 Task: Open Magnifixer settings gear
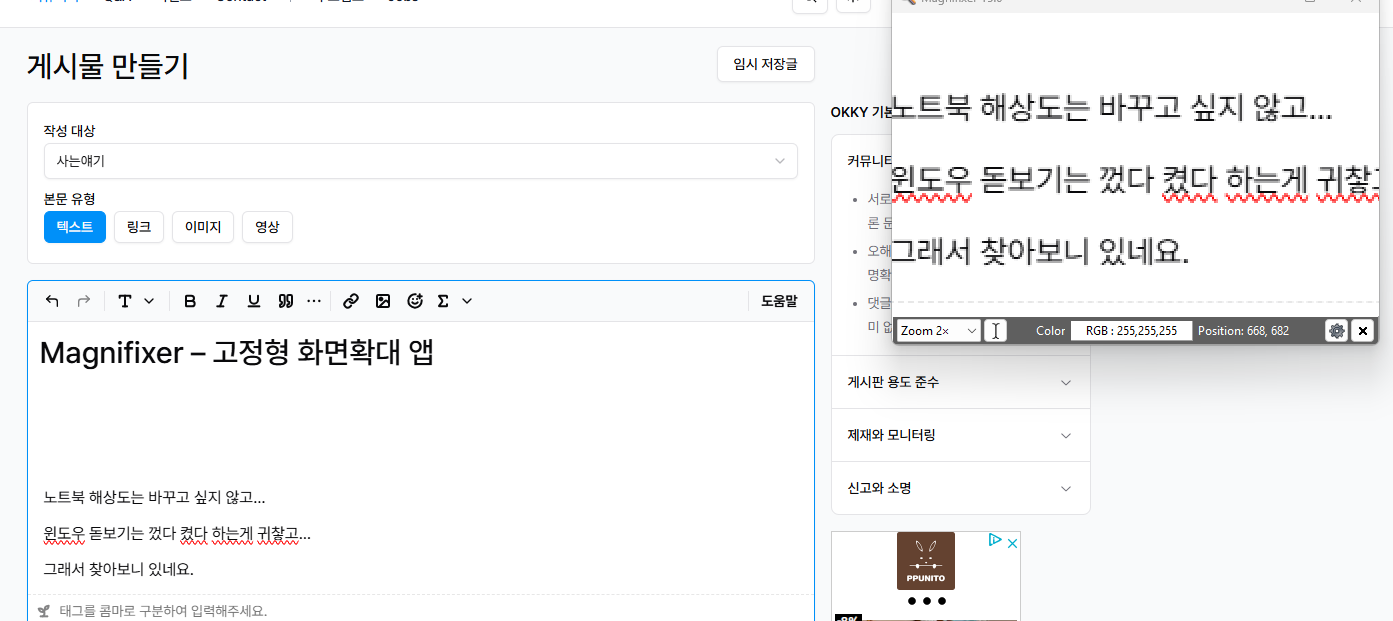[1336, 331]
